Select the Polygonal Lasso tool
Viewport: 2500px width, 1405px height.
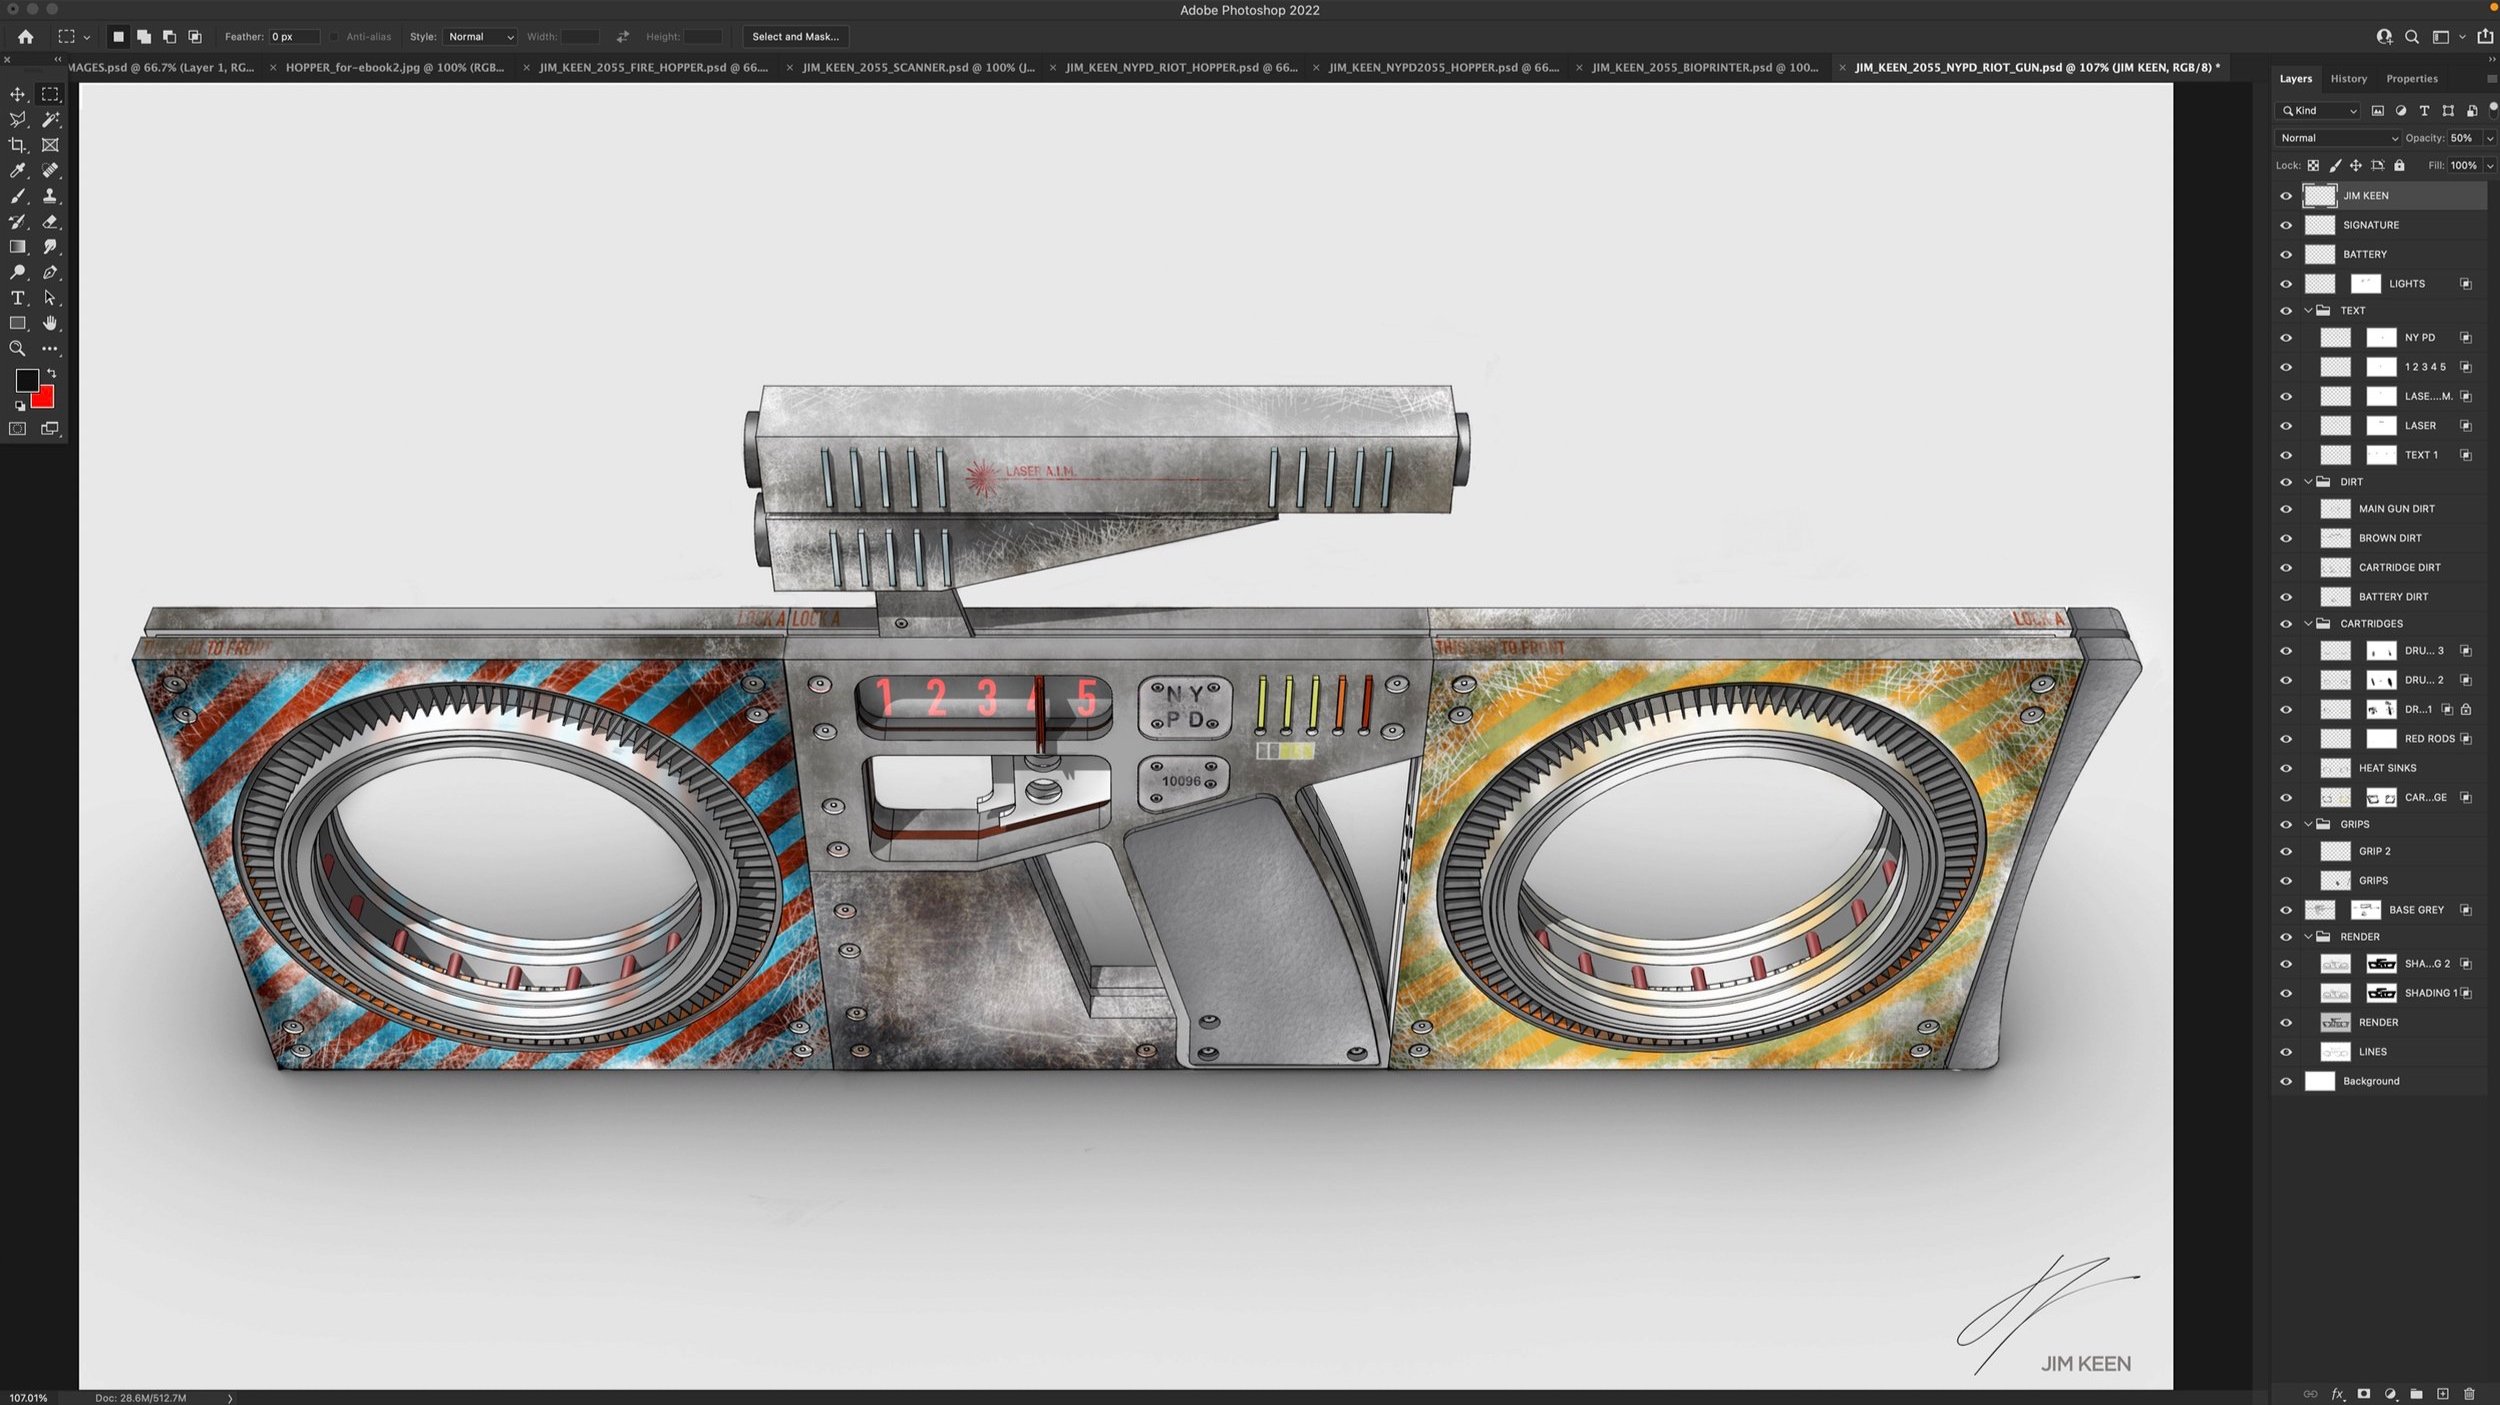[x=17, y=120]
